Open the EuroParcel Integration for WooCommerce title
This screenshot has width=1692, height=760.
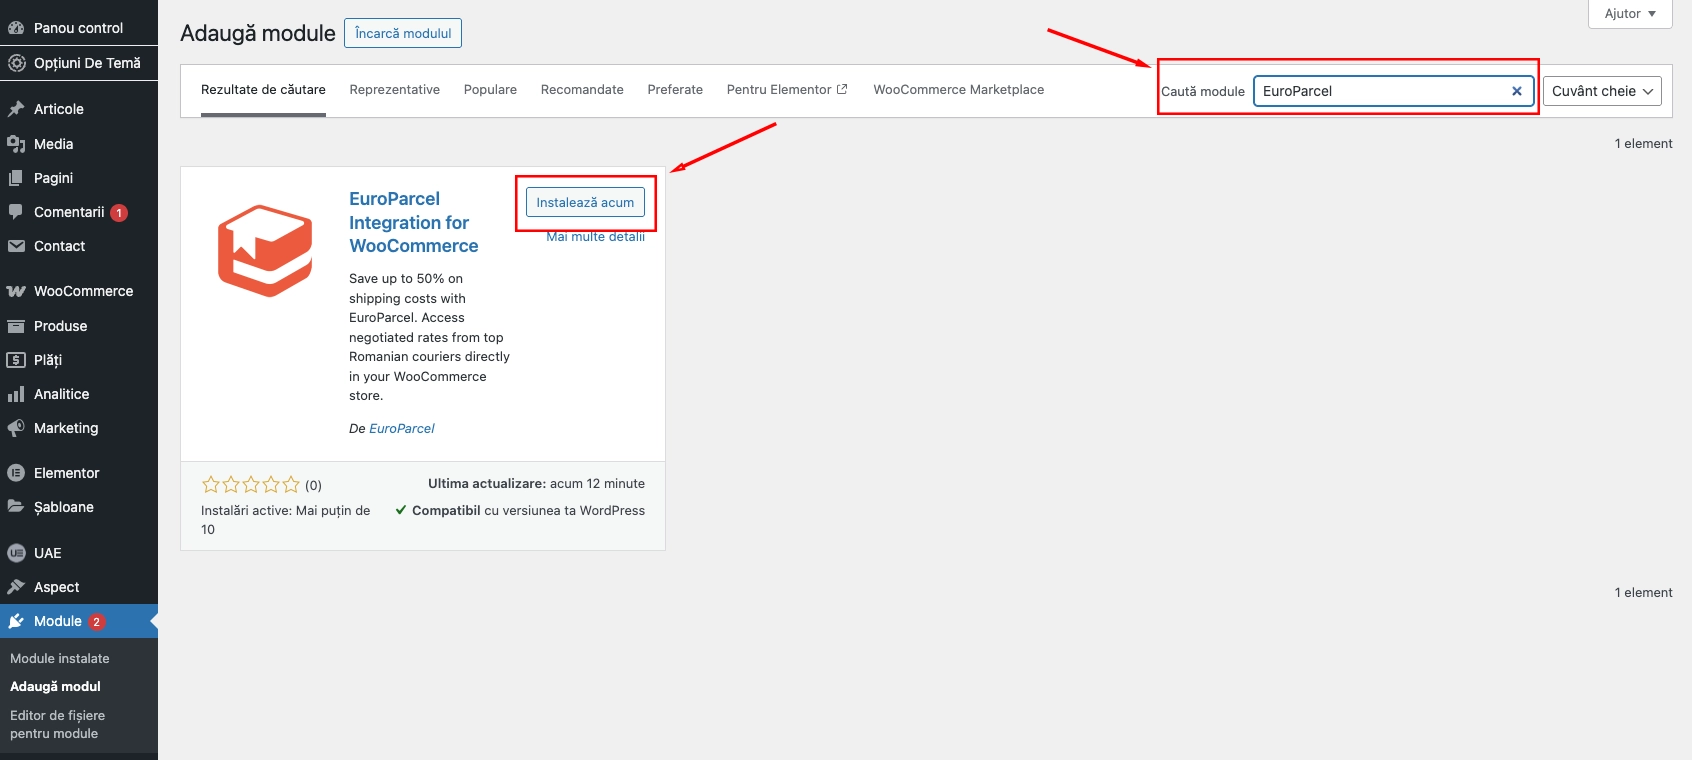(x=414, y=222)
